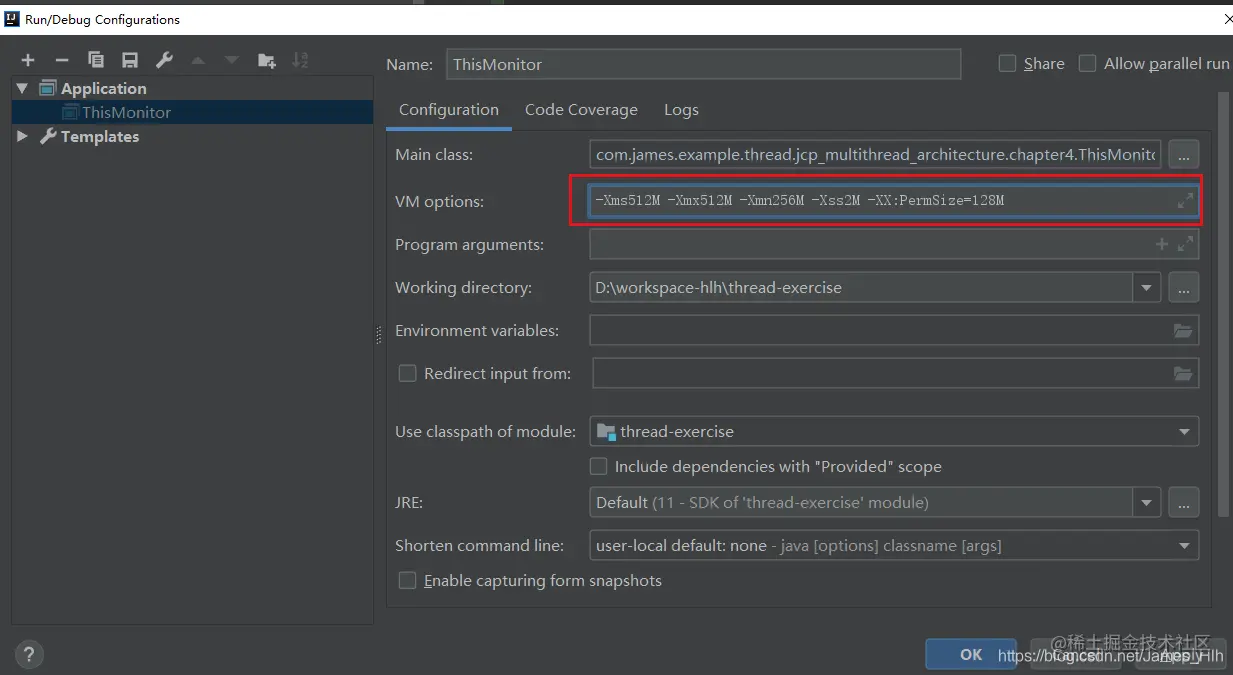
Task: Sort configurations alphabetically icon
Action: point(300,61)
